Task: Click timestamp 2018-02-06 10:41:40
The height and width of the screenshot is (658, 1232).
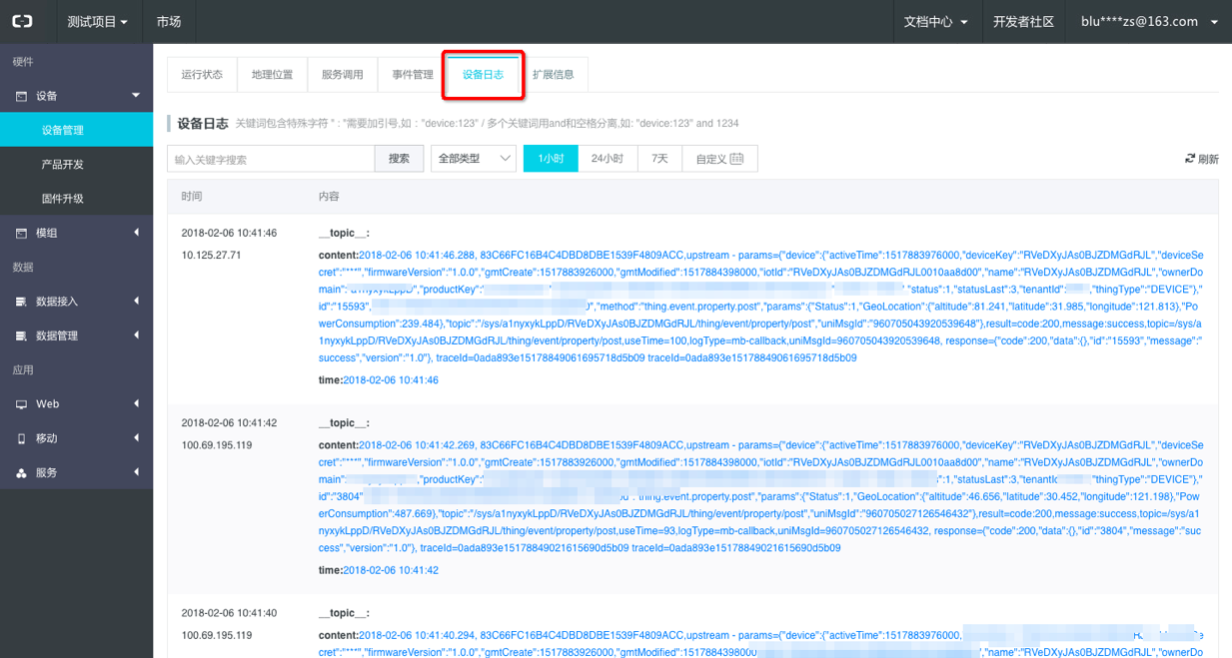Action: tap(229, 613)
